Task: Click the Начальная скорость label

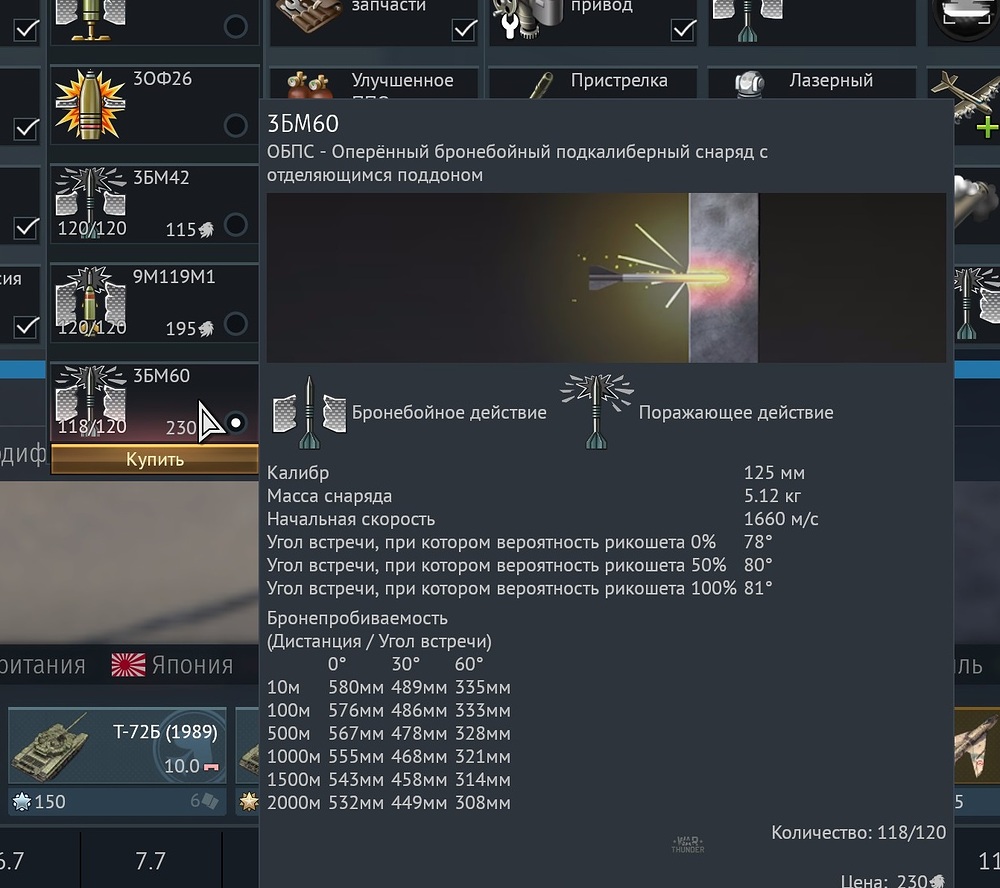Action: click(x=351, y=519)
